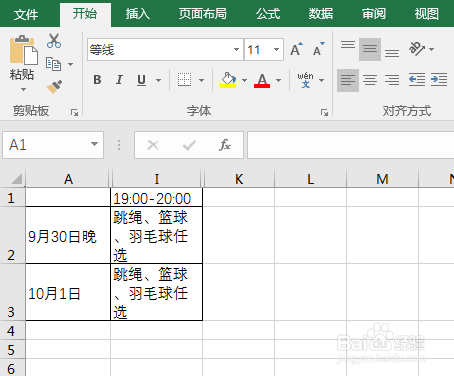Select row 2 header
Viewport: 454px width, 376px height.
[x=12, y=235]
